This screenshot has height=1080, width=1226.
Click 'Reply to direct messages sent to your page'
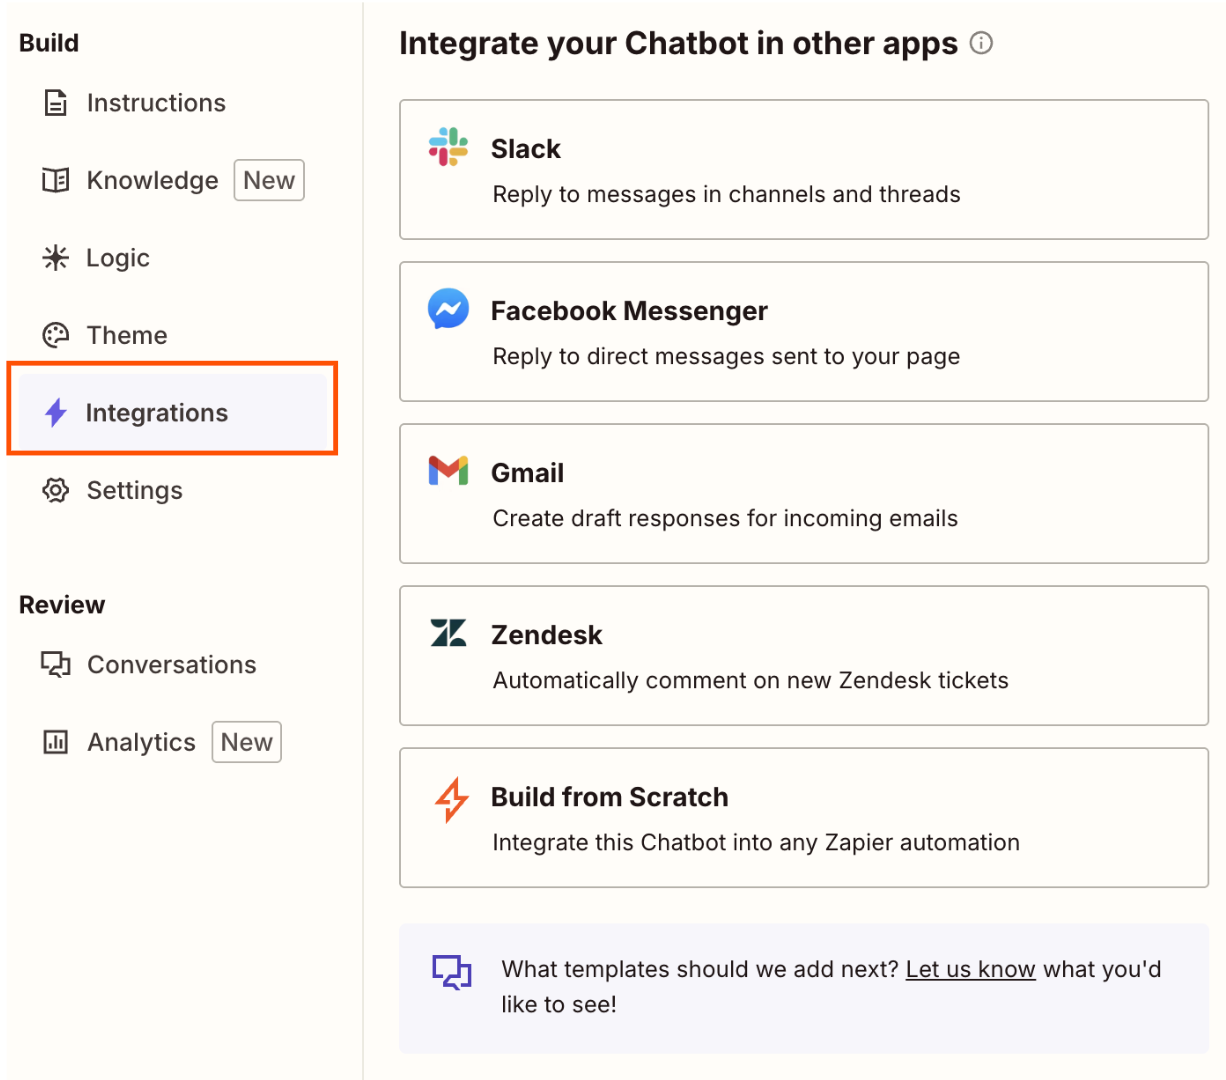pos(726,356)
